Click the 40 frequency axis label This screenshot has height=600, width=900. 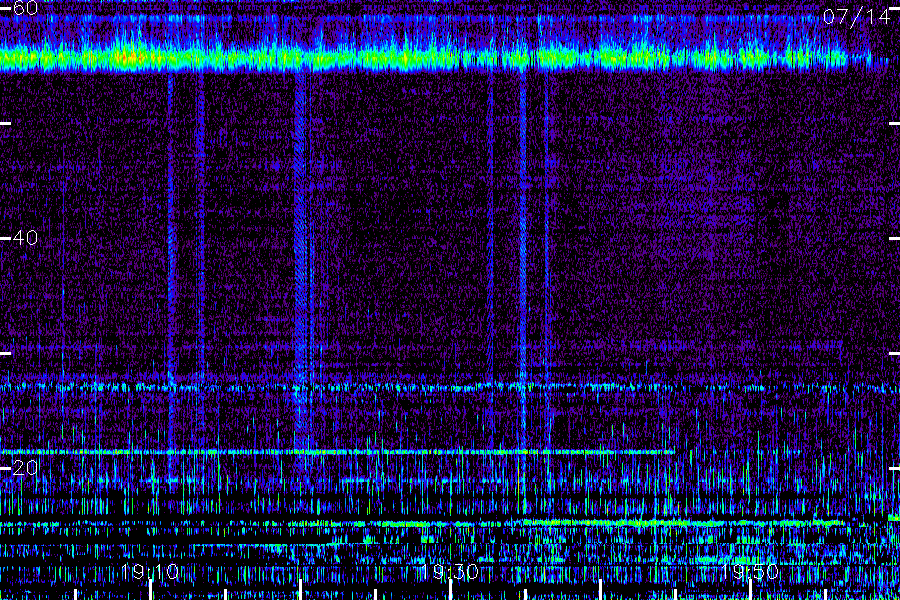pos(25,237)
